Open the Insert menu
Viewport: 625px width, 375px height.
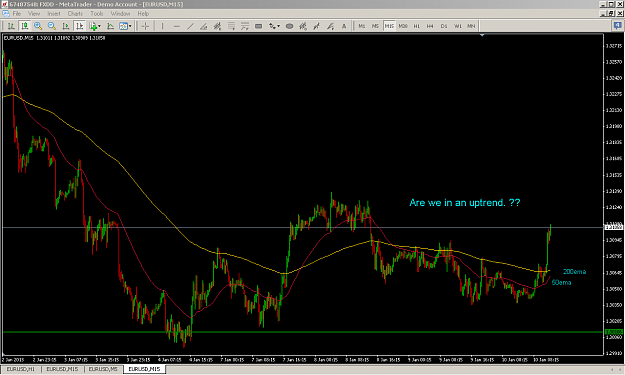54,14
